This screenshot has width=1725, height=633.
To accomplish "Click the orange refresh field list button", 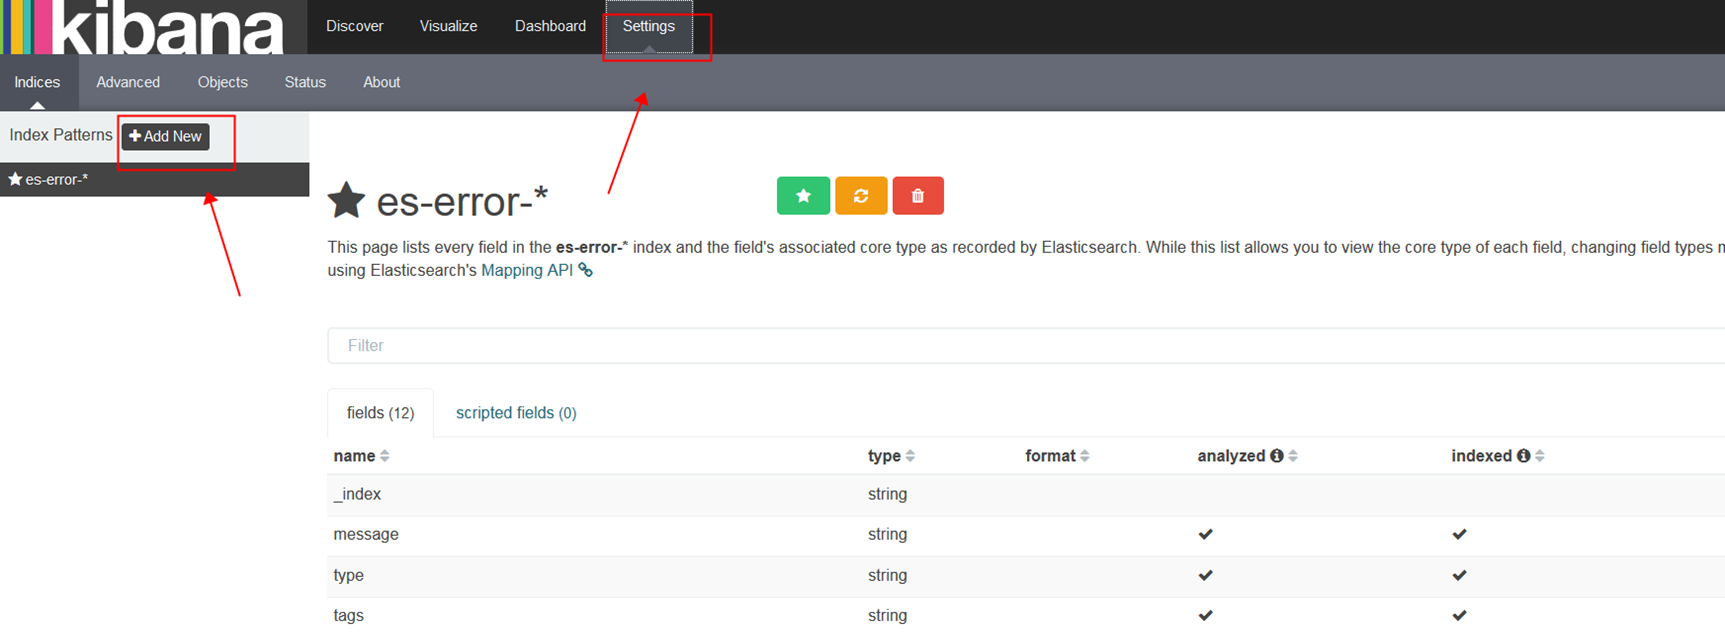I will 861,196.
